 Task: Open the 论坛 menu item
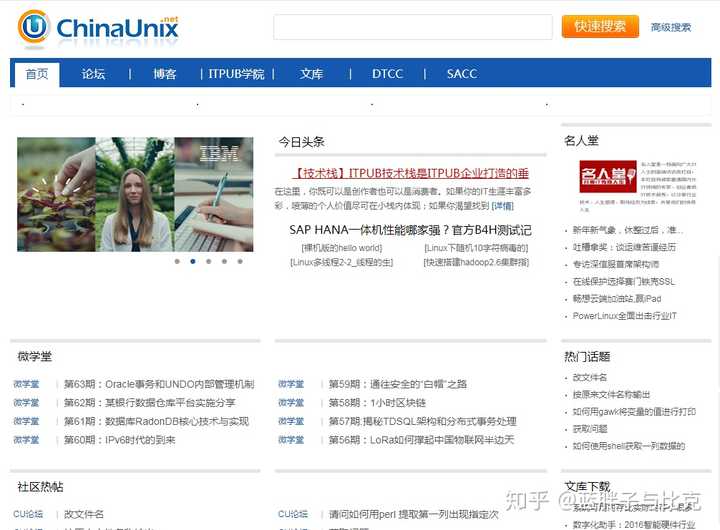pos(93,74)
